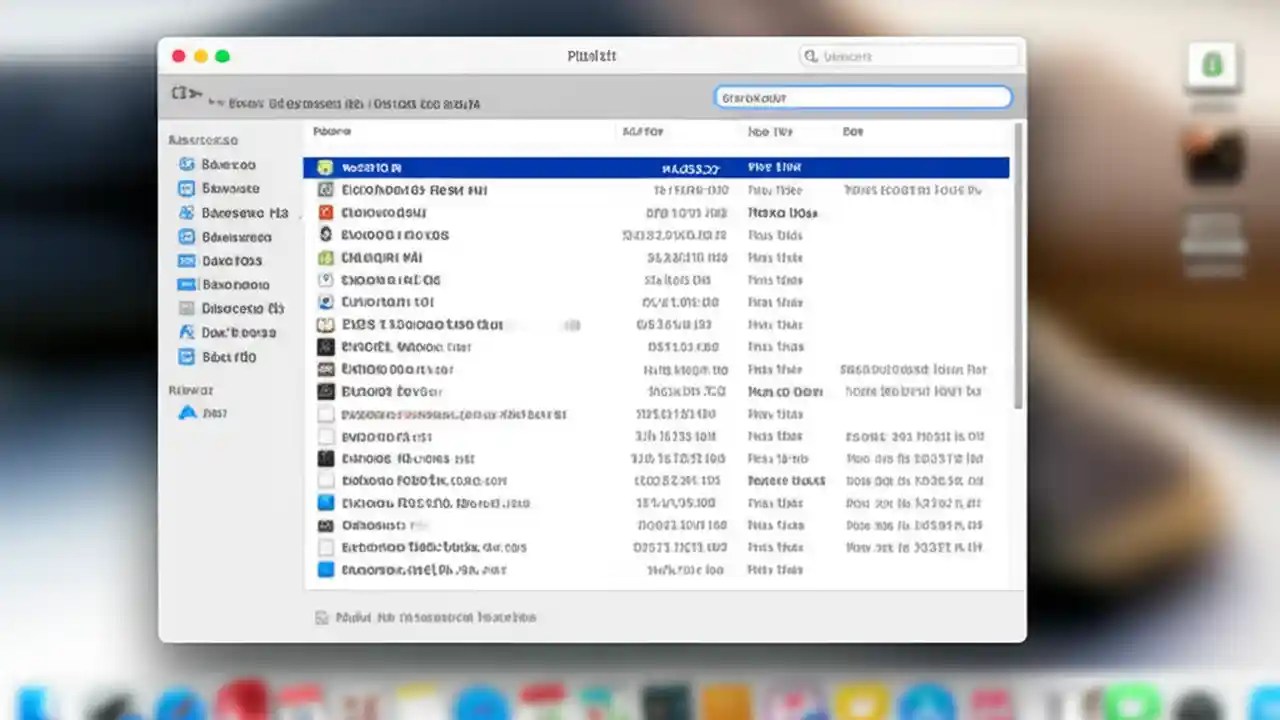Click the magnifying glass search icon

[812, 56]
